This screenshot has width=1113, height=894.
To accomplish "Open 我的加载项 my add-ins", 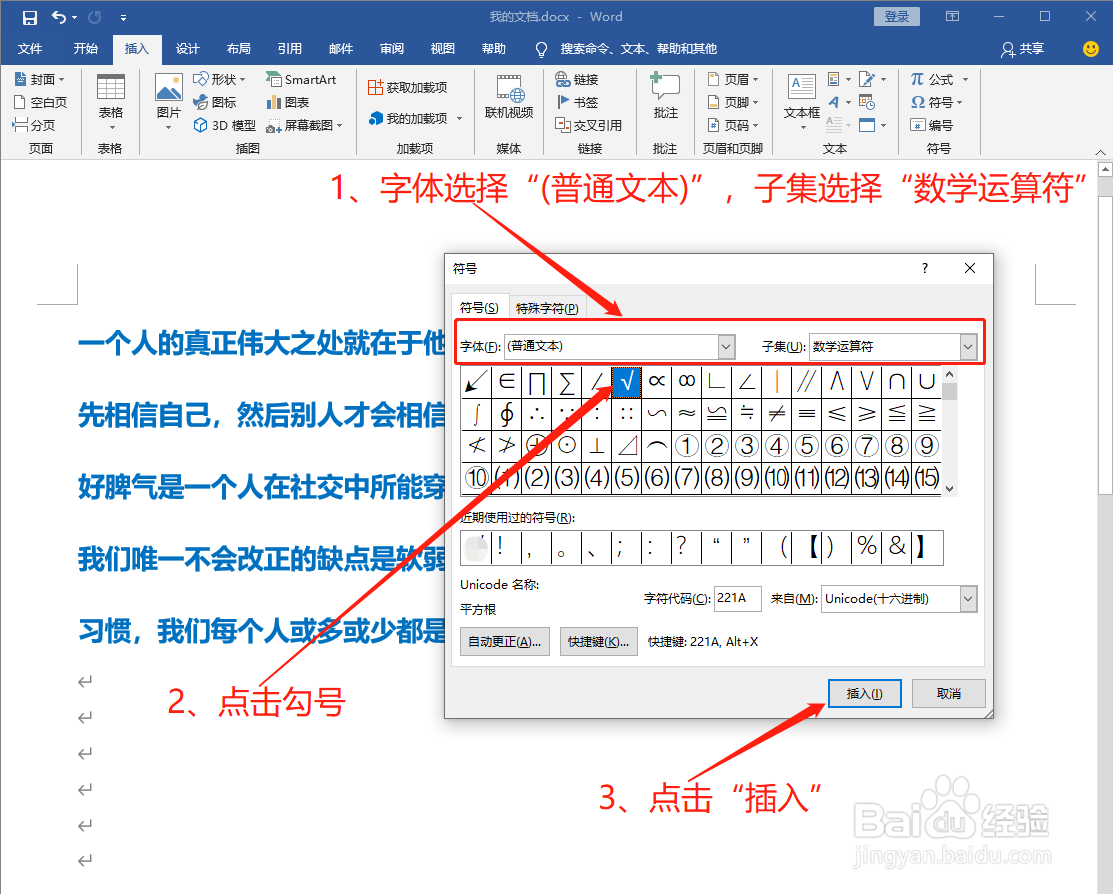I will click(x=415, y=118).
